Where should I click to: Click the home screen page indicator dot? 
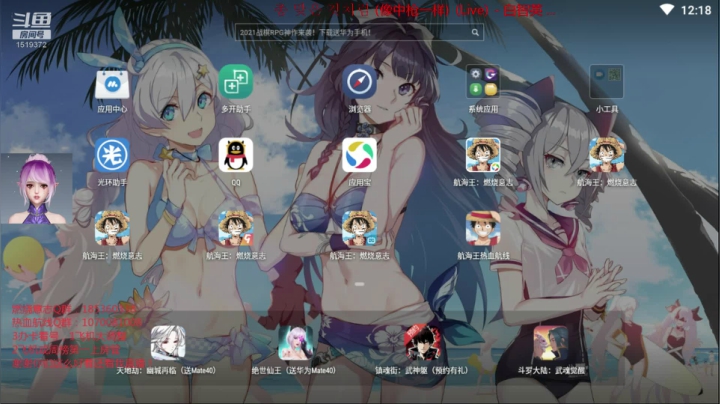360,284
